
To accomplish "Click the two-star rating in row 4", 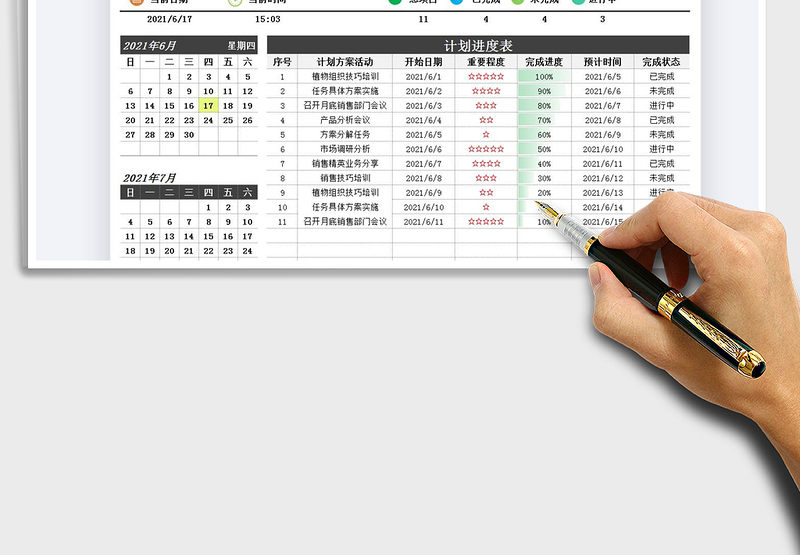I will point(486,120).
